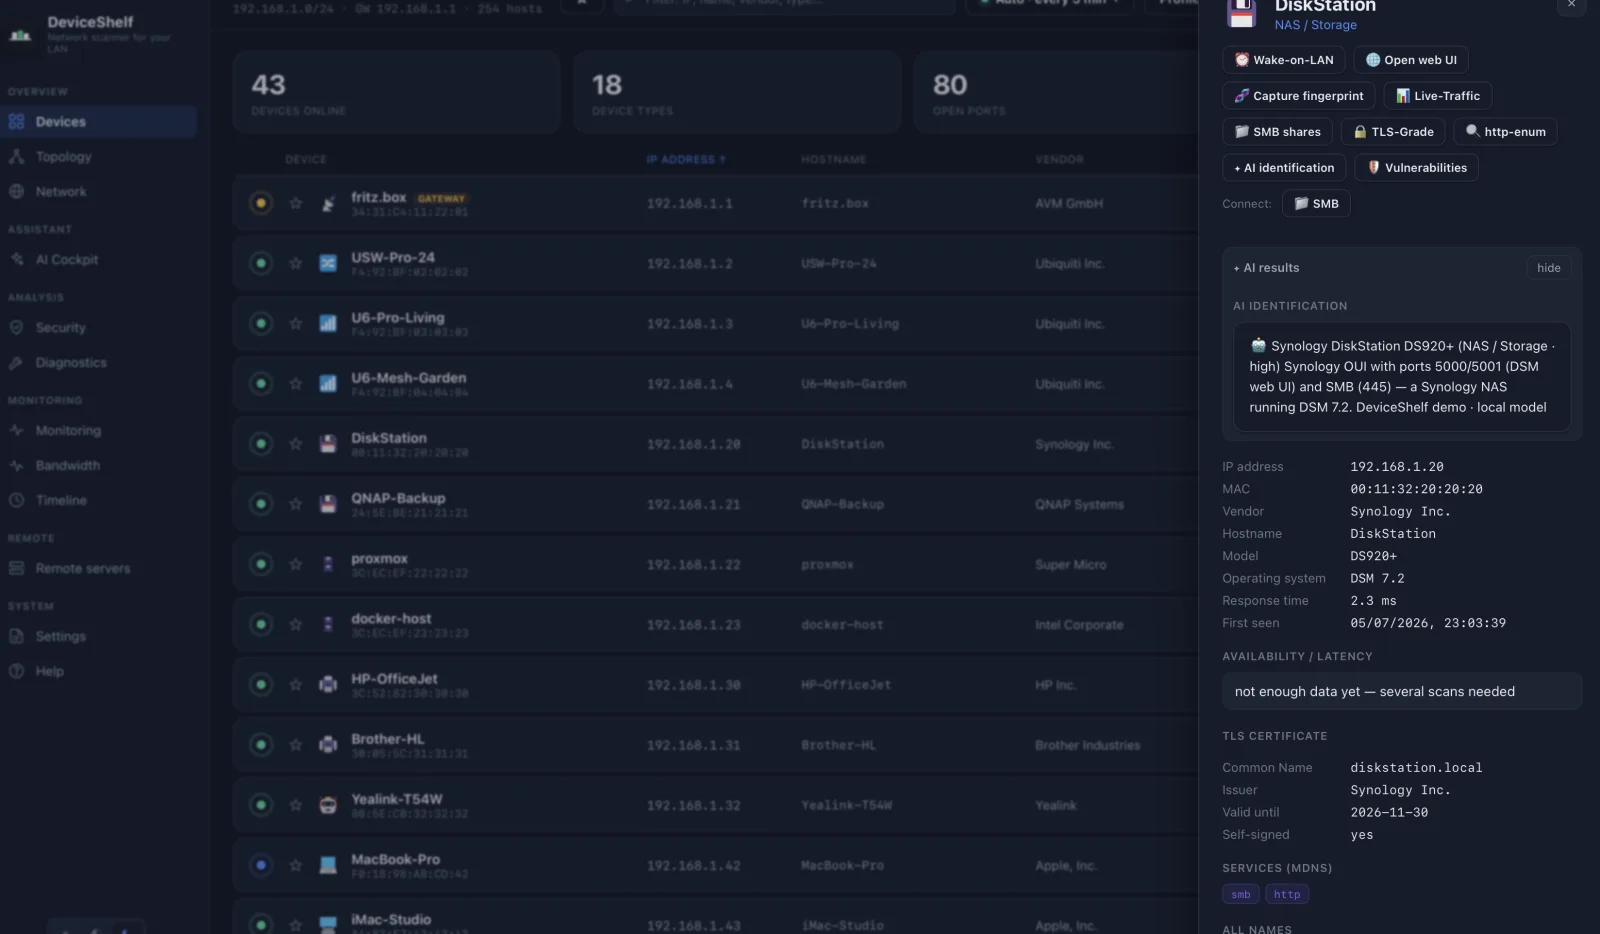Screen dimensions: 1600x934
Task: Open Live-Traffic view
Action: tap(1438, 96)
